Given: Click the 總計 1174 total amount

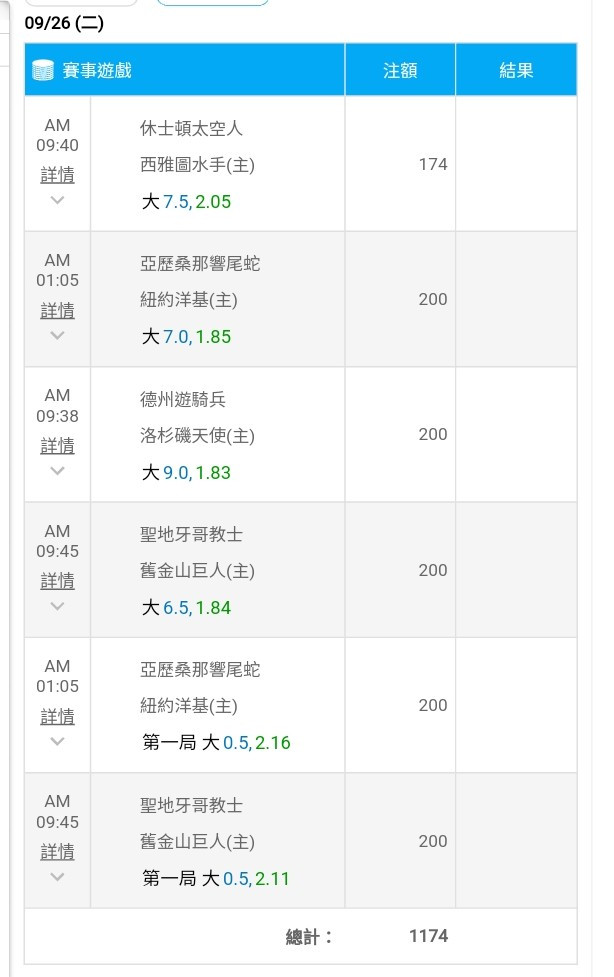Looking at the screenshot, I should [x=428, y=936].
